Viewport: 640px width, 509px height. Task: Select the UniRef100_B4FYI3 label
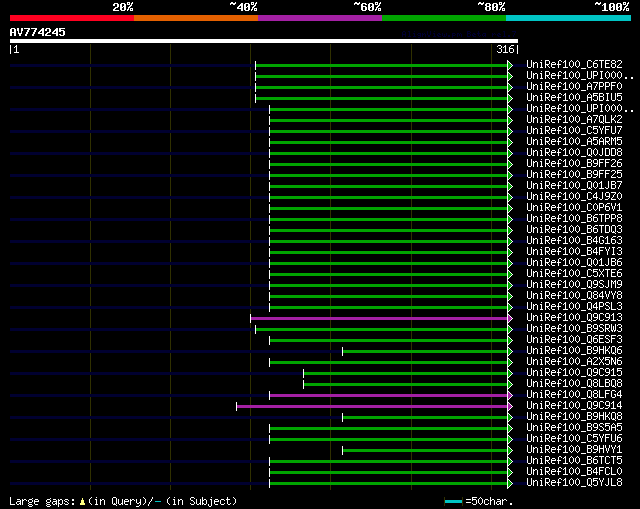[574, 252]
